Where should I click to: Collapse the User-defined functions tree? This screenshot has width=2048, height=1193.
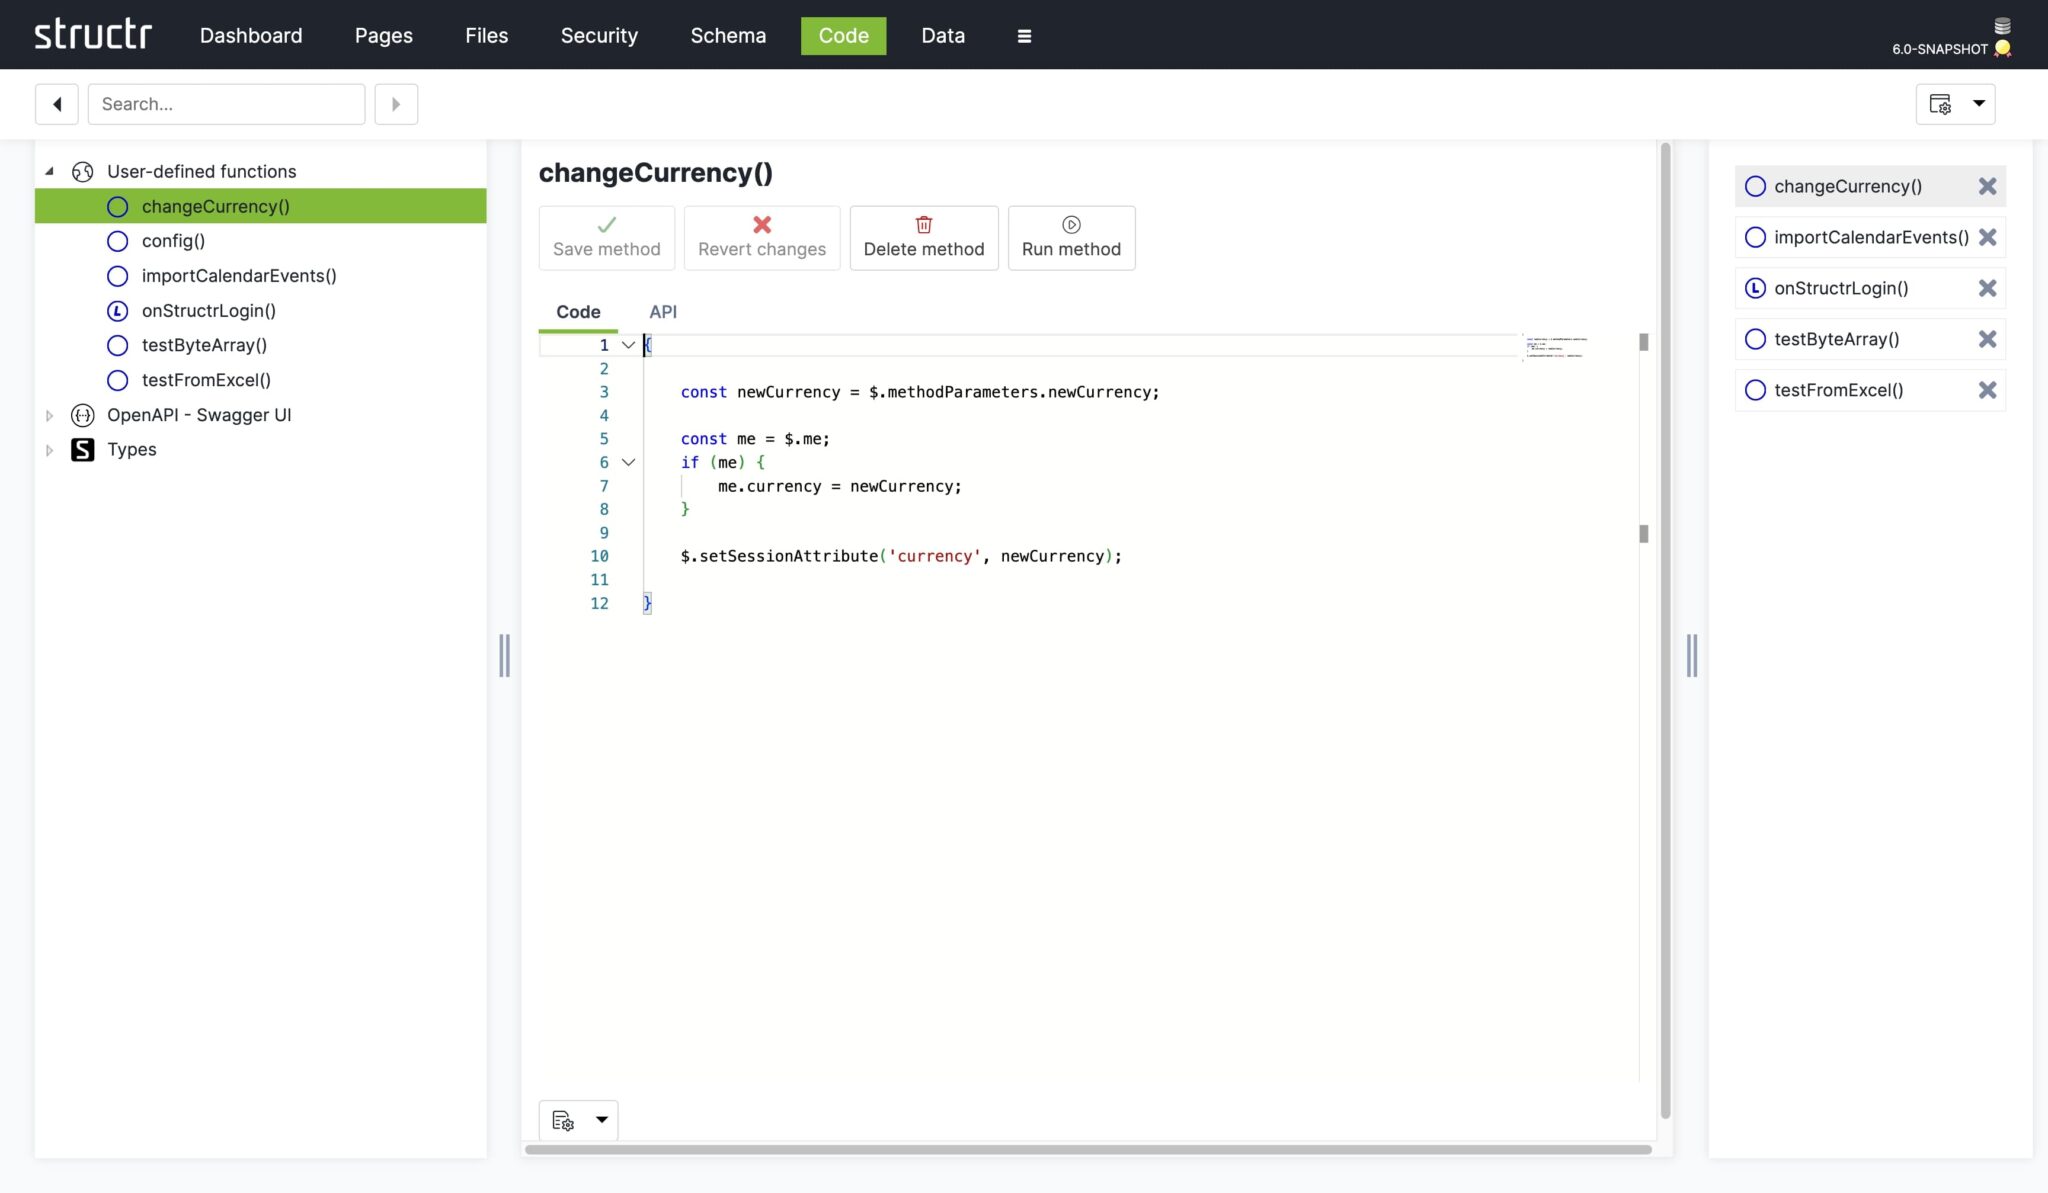[x=48, y=171]
